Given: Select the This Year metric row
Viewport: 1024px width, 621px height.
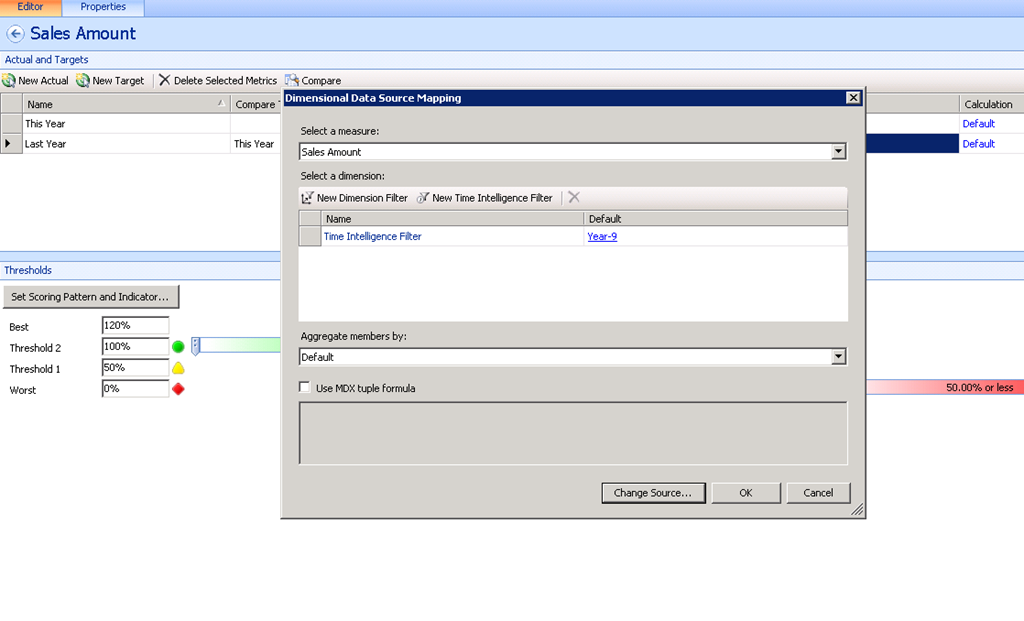Looking at the screenshot, I should pos(127,123).
